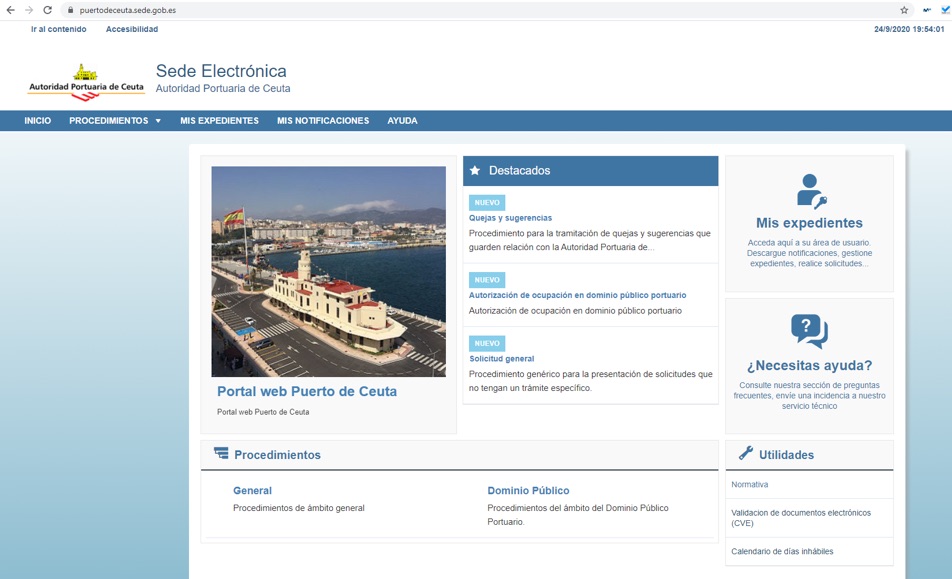Viewport: 952px width, 579px height.
Task: Click the Mis expedientes user-key icon
Action: click(x=811, y=192)
